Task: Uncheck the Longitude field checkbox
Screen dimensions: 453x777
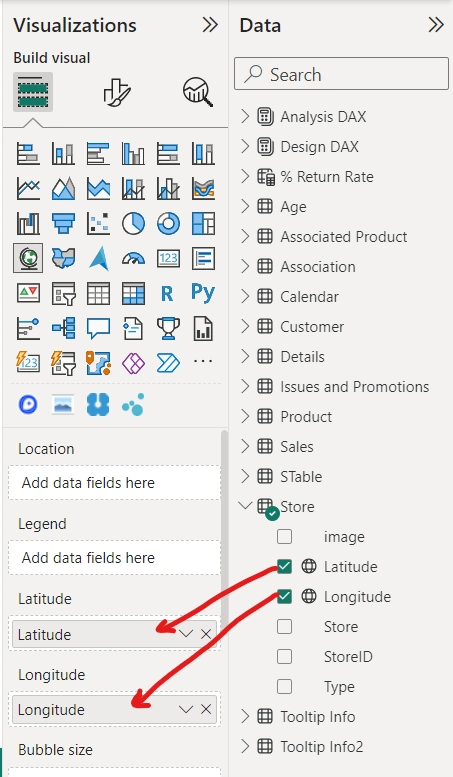Action: (284, 597)
